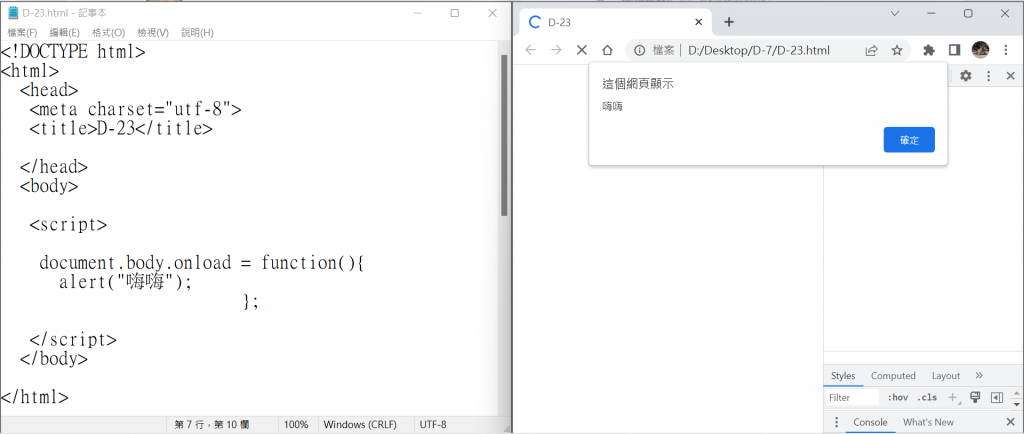Minimize the Chrome window
This screenshot has width=1024, height=434.
[x=931, y=13]
